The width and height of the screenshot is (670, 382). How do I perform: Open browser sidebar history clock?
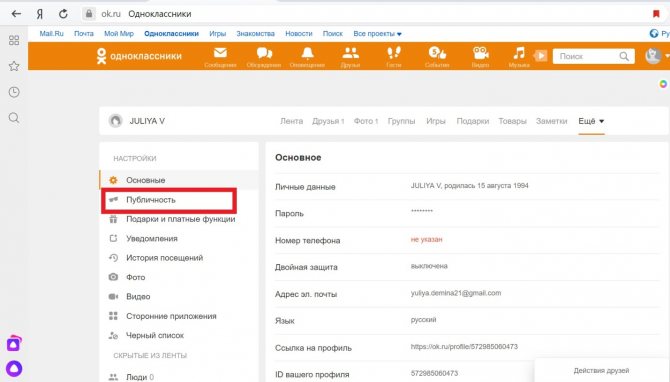[x=14, y=92]
